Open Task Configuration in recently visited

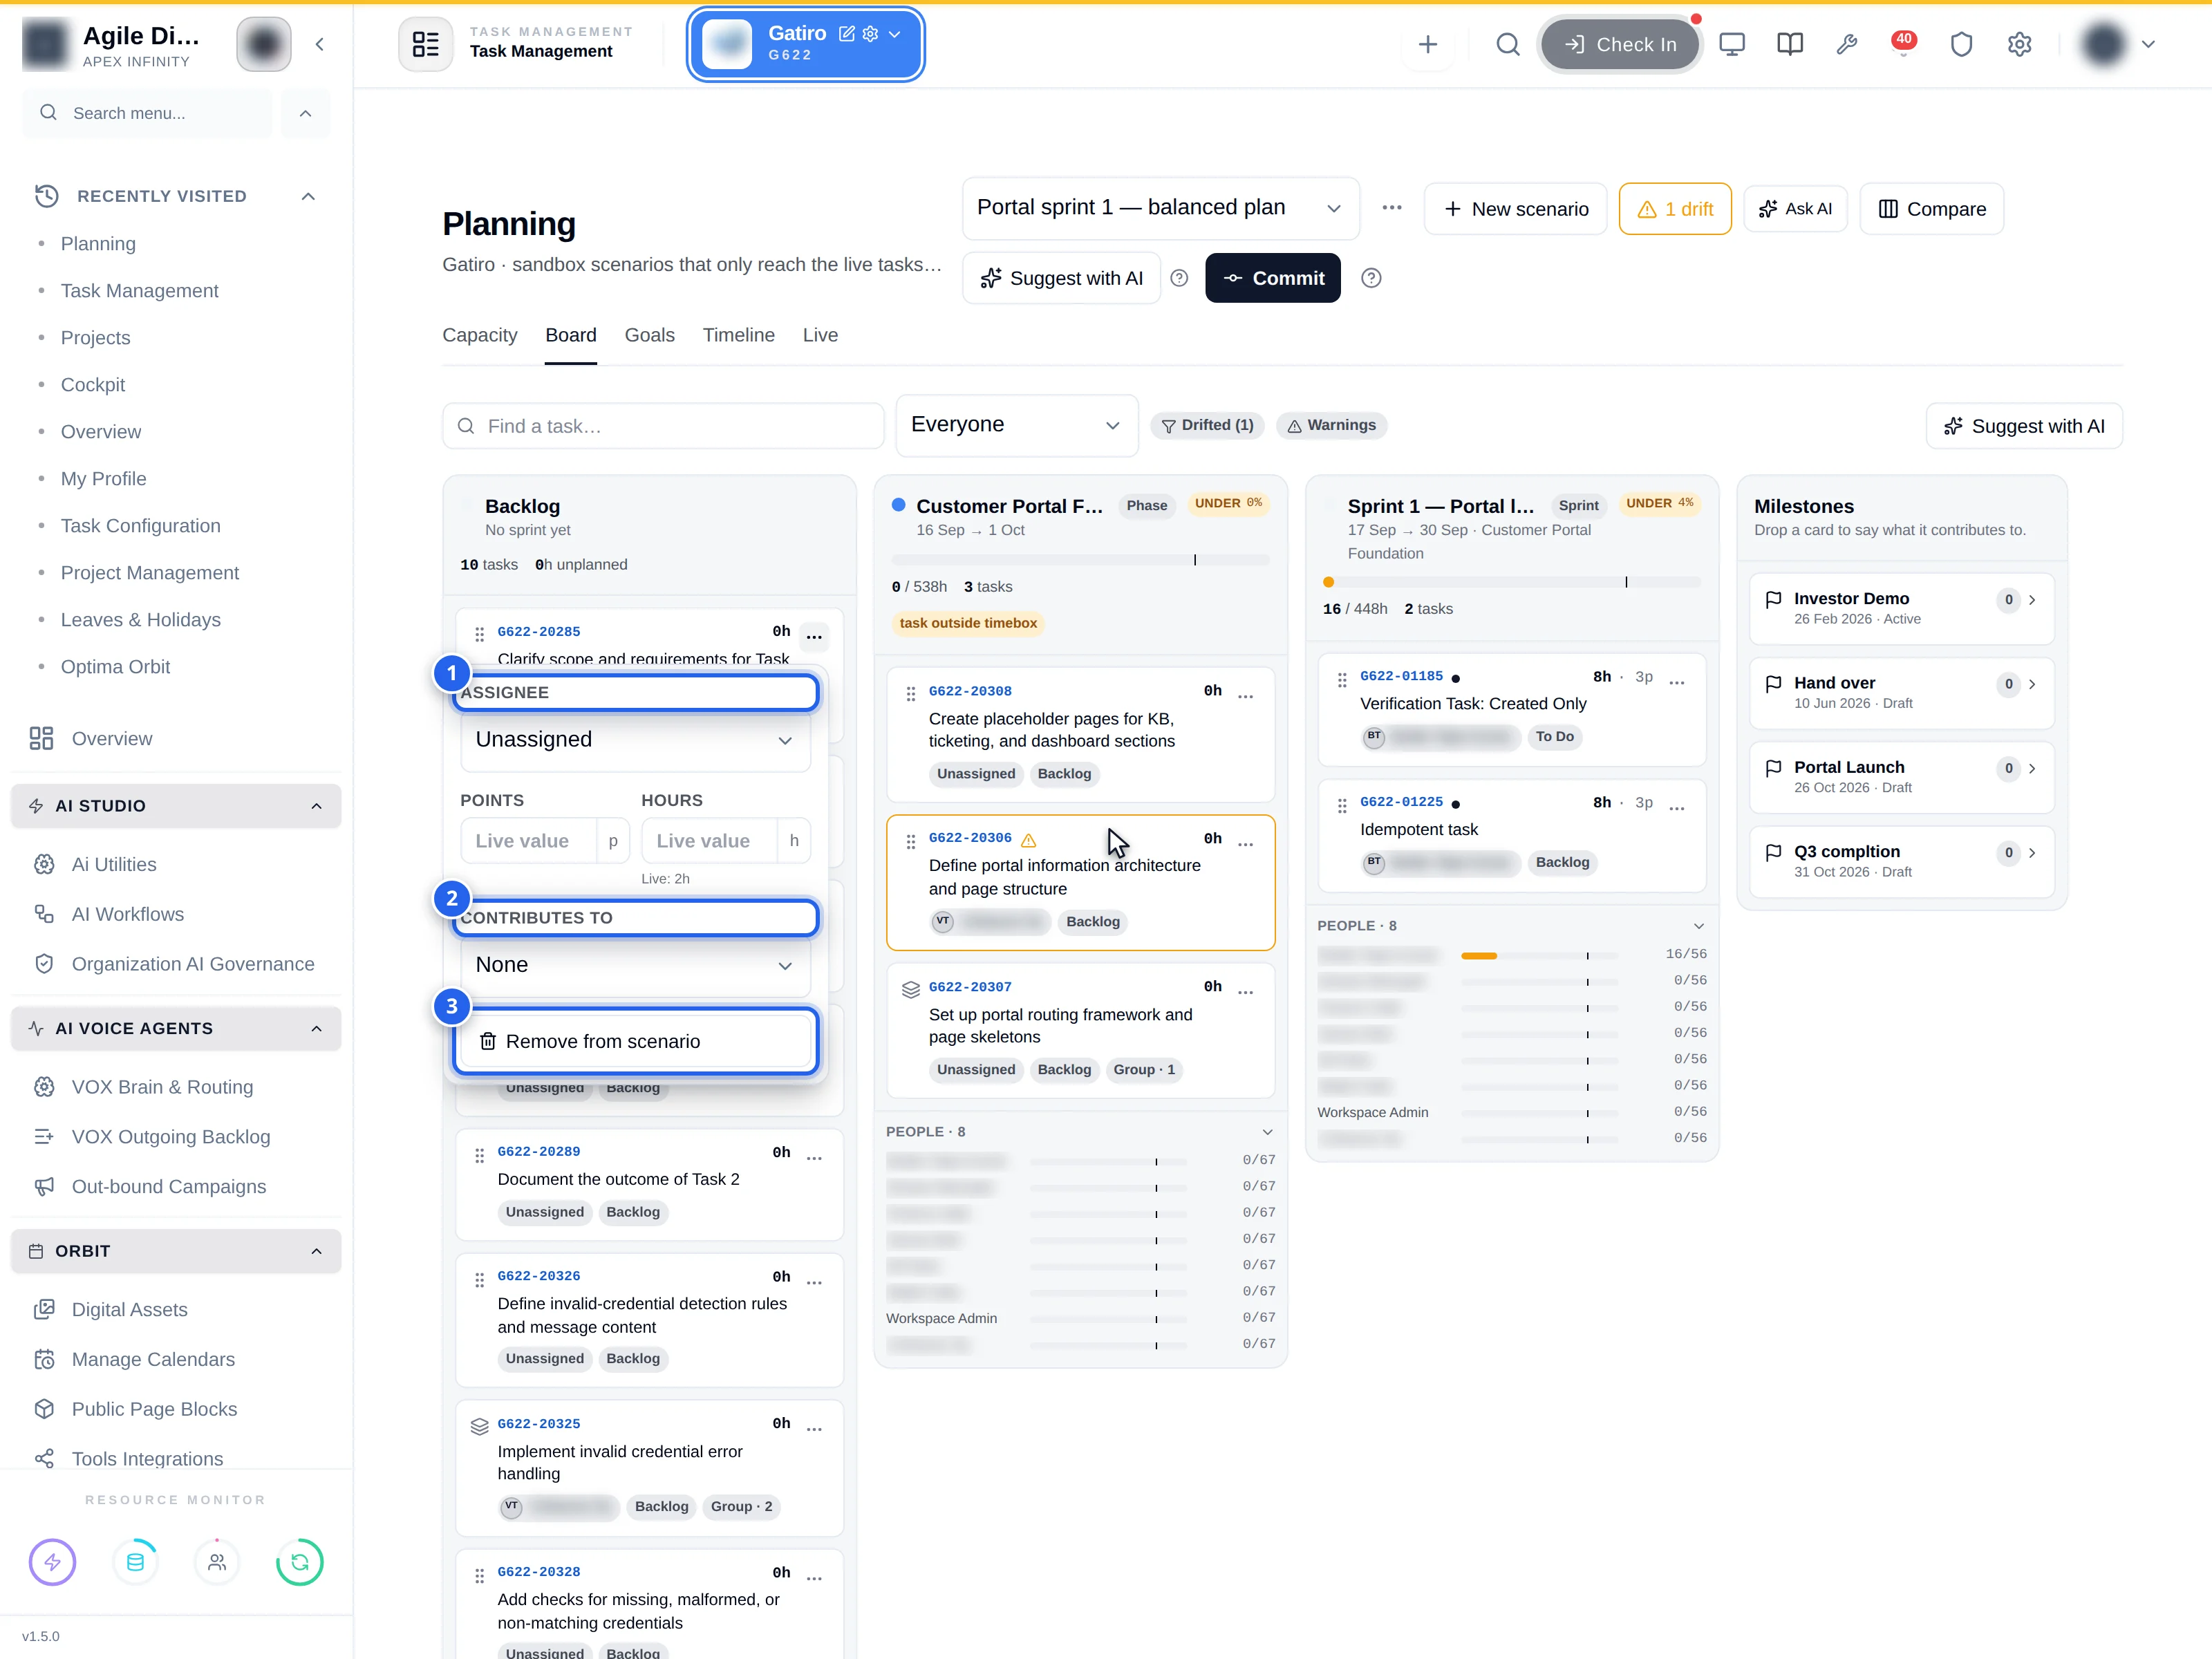point(140,526)
